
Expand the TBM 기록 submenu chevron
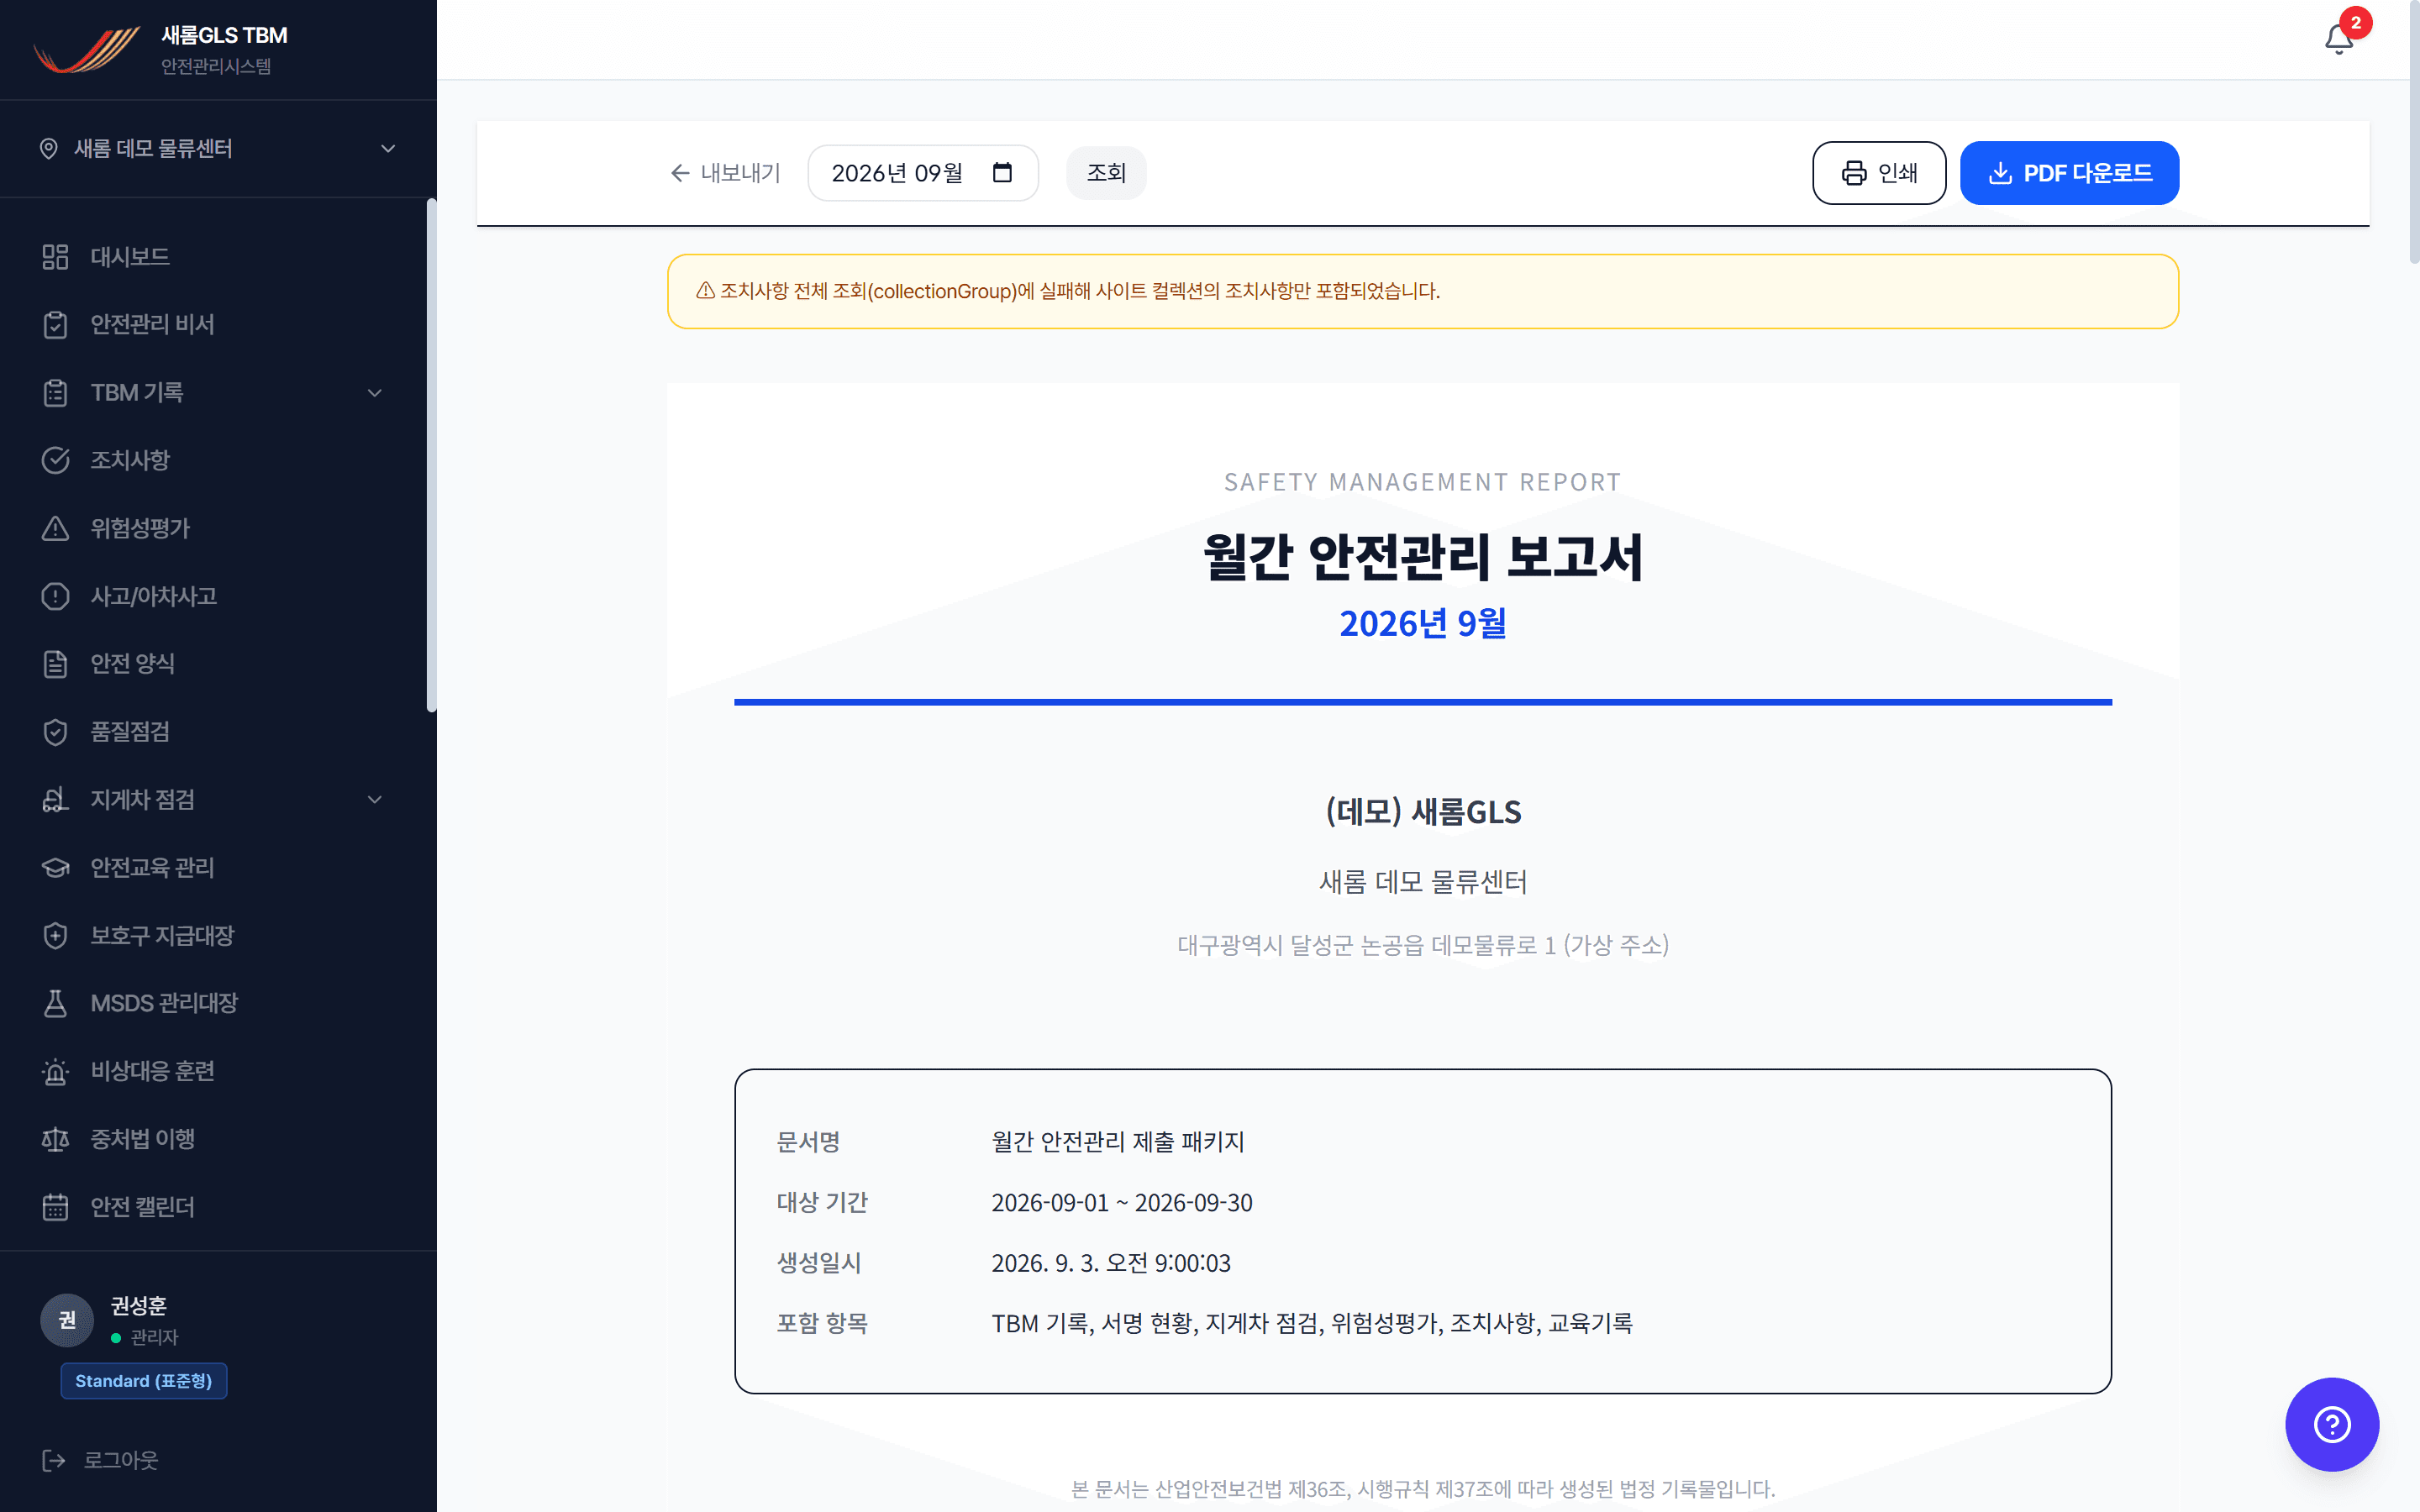coord(375,393)
